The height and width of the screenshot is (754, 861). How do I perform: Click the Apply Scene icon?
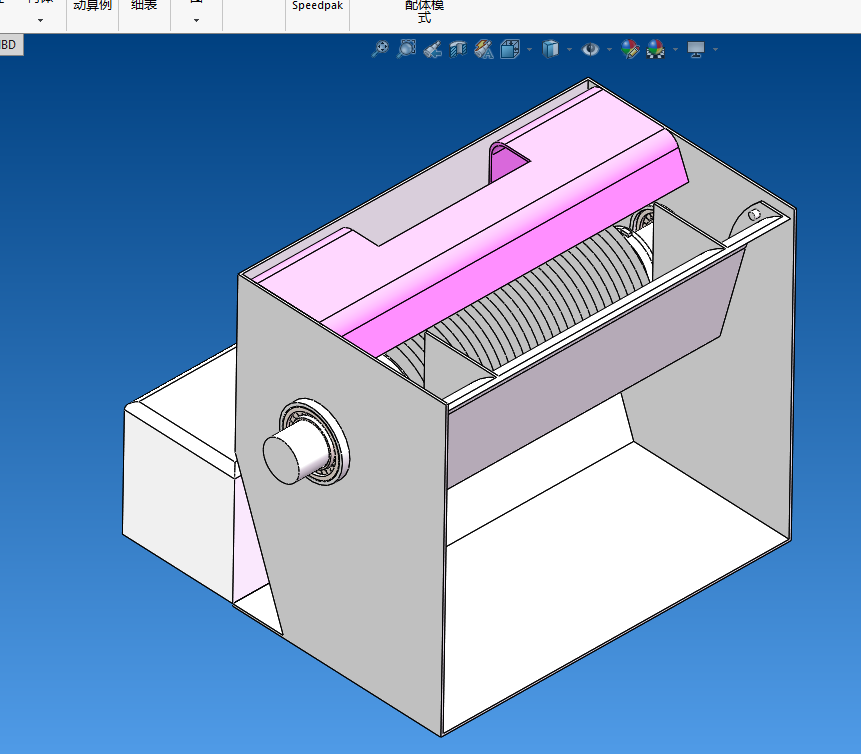tap(655, 48)
